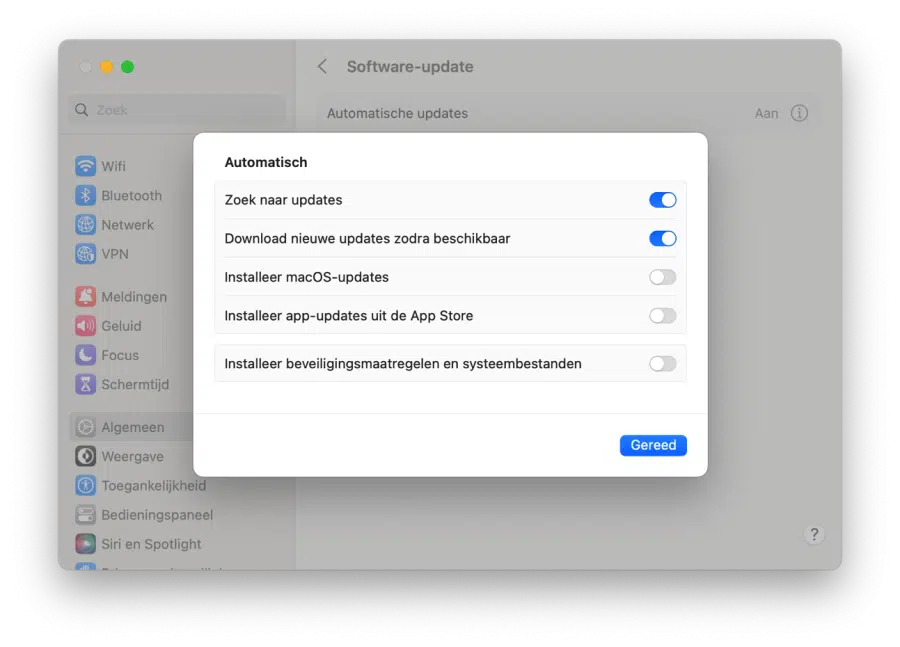Select Weergave label in sidebar
This screenshot has width=900, height=647.
click(x=133, y=456)
